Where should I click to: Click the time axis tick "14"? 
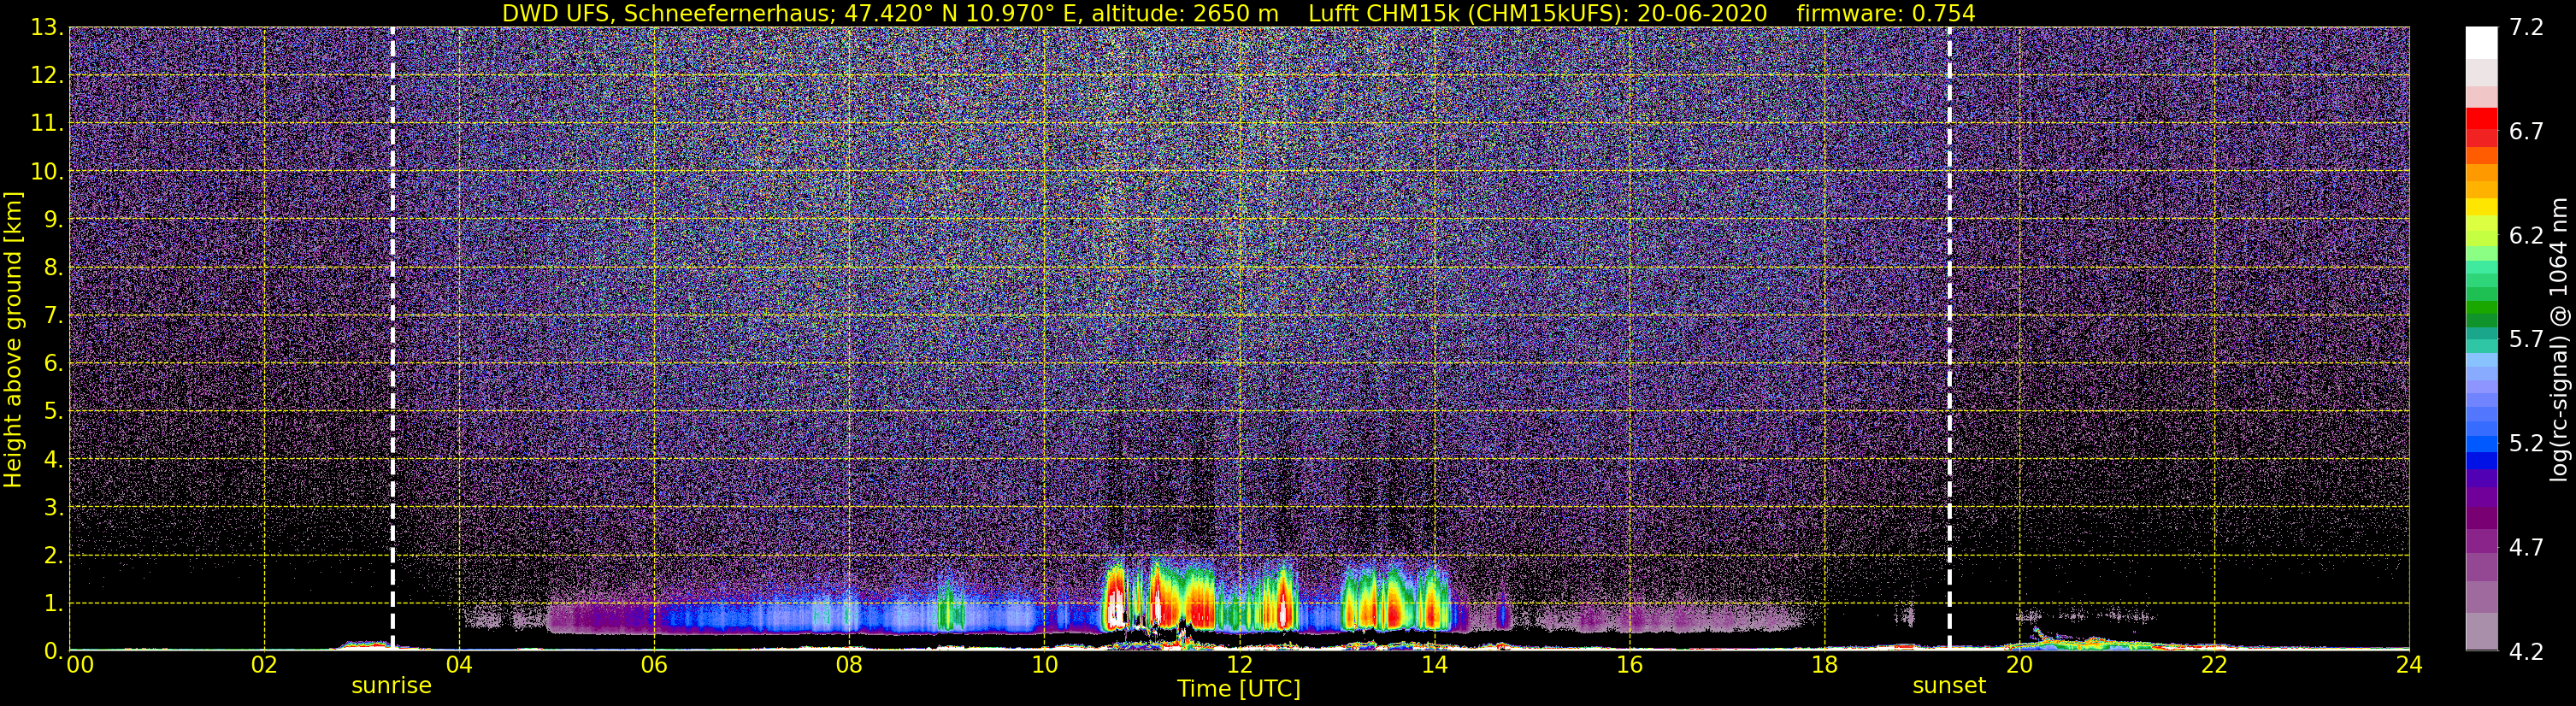pos(1434,666)
